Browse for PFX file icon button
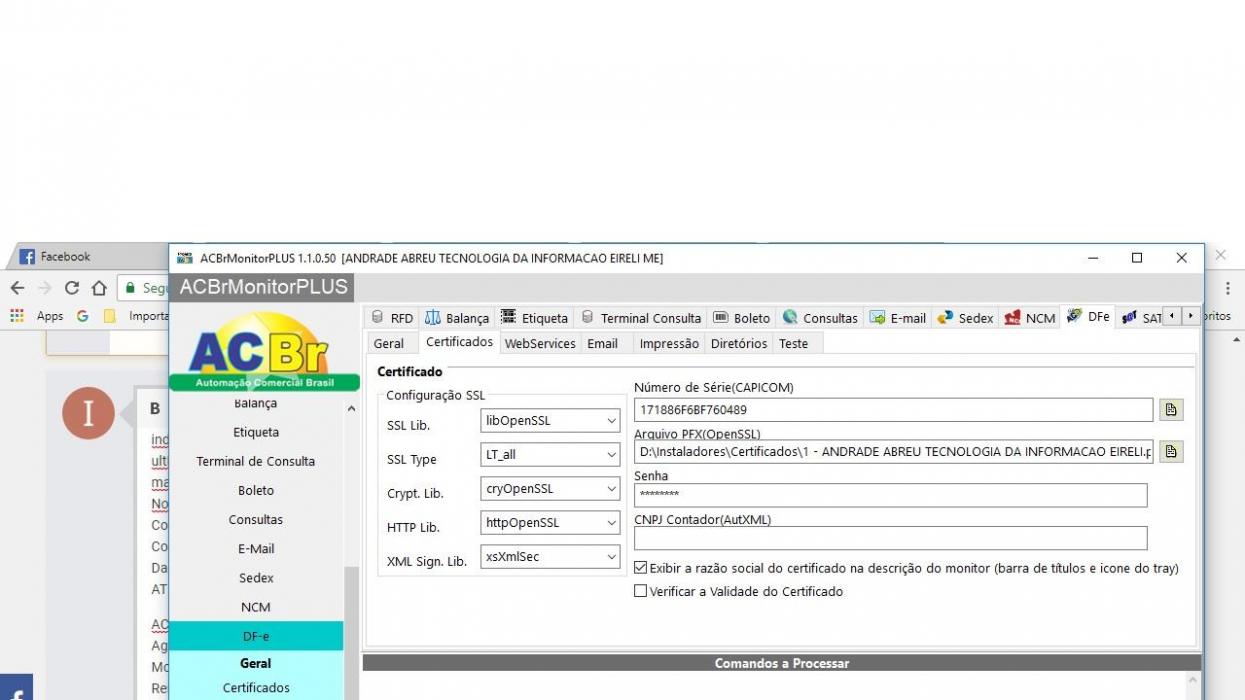1245x700 pixels. 1171,452
